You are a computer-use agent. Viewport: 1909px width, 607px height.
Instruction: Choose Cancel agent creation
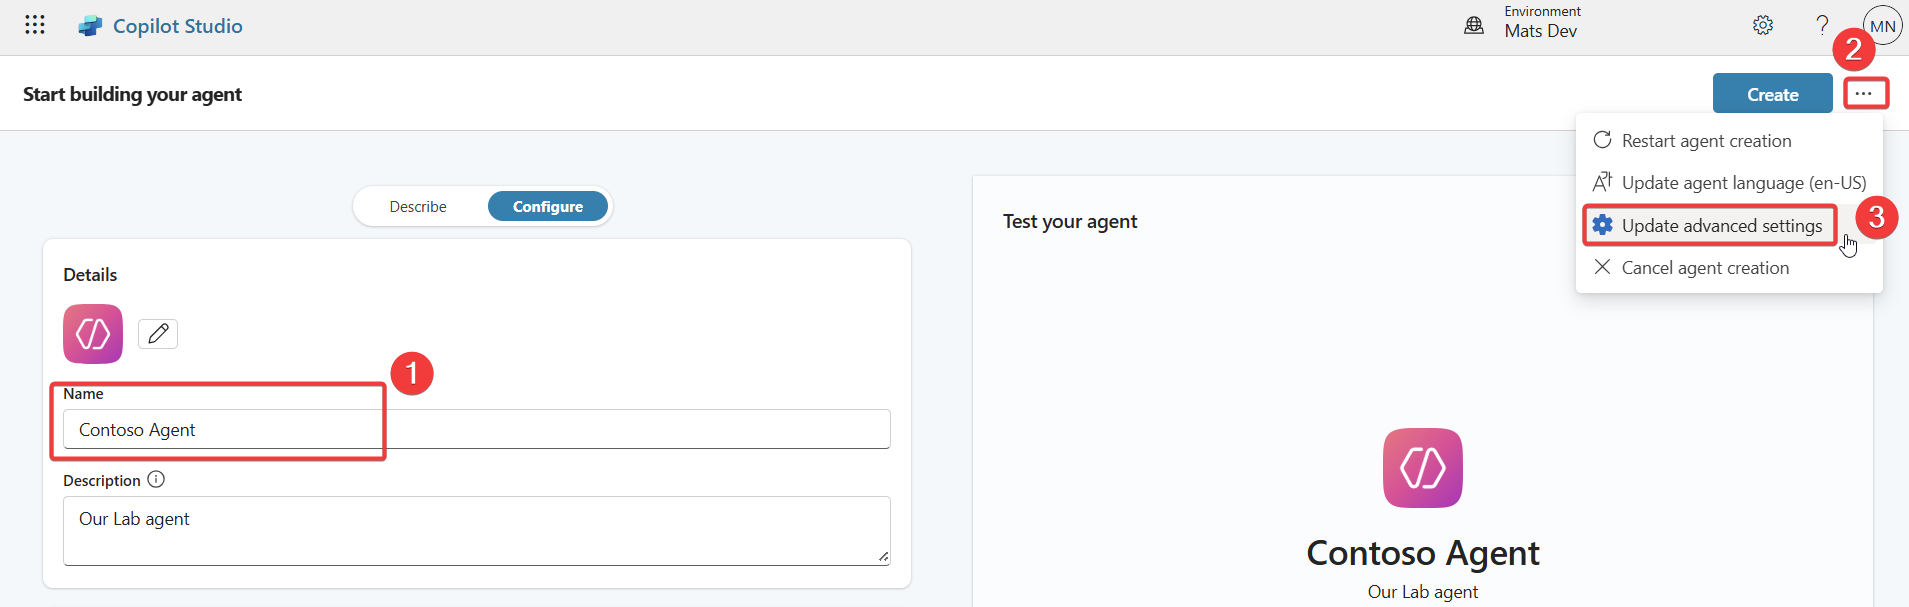(x=1705, y=267)
